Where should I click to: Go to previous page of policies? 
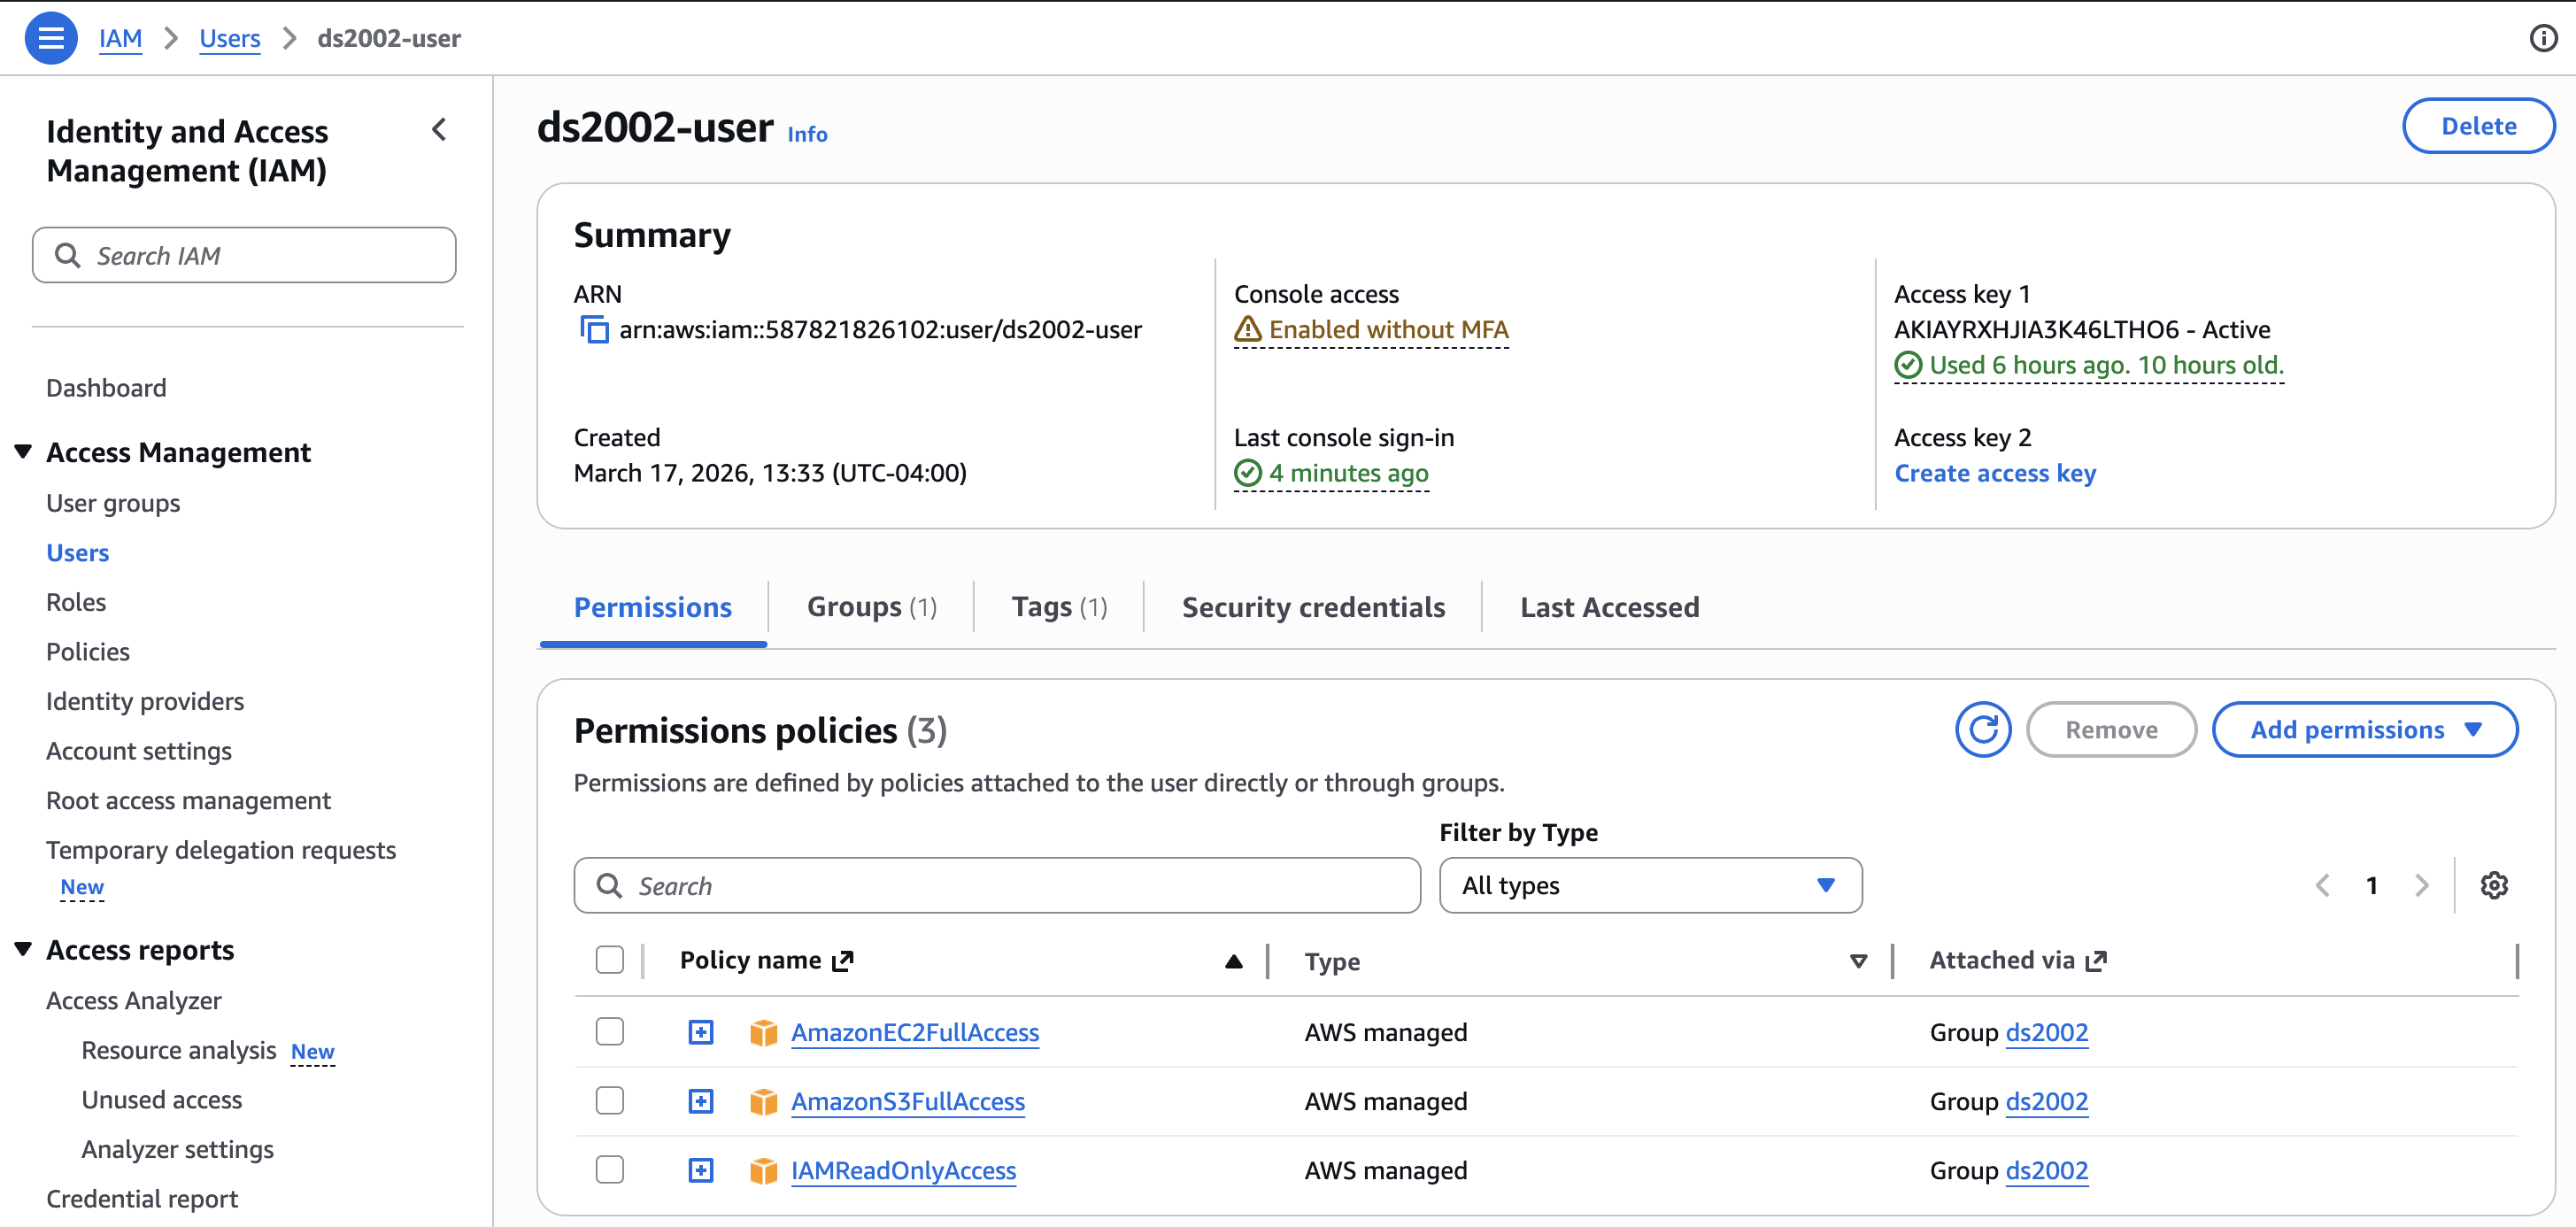[2322, 885]
